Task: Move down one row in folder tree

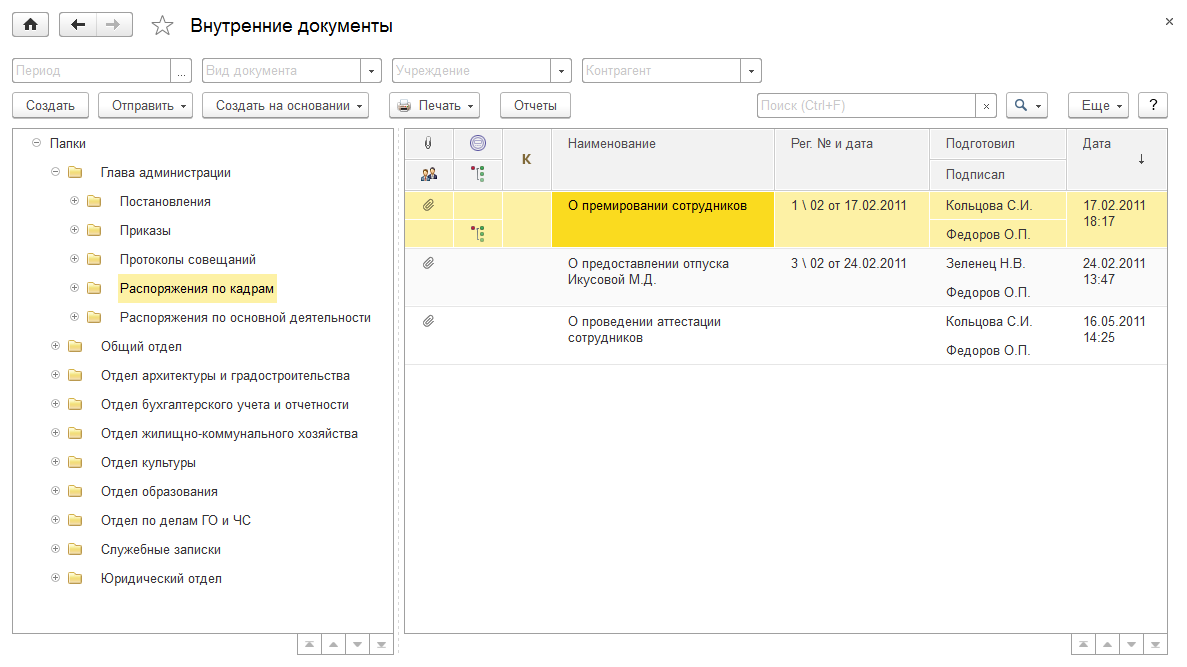Action: click(x=357, y=644)
